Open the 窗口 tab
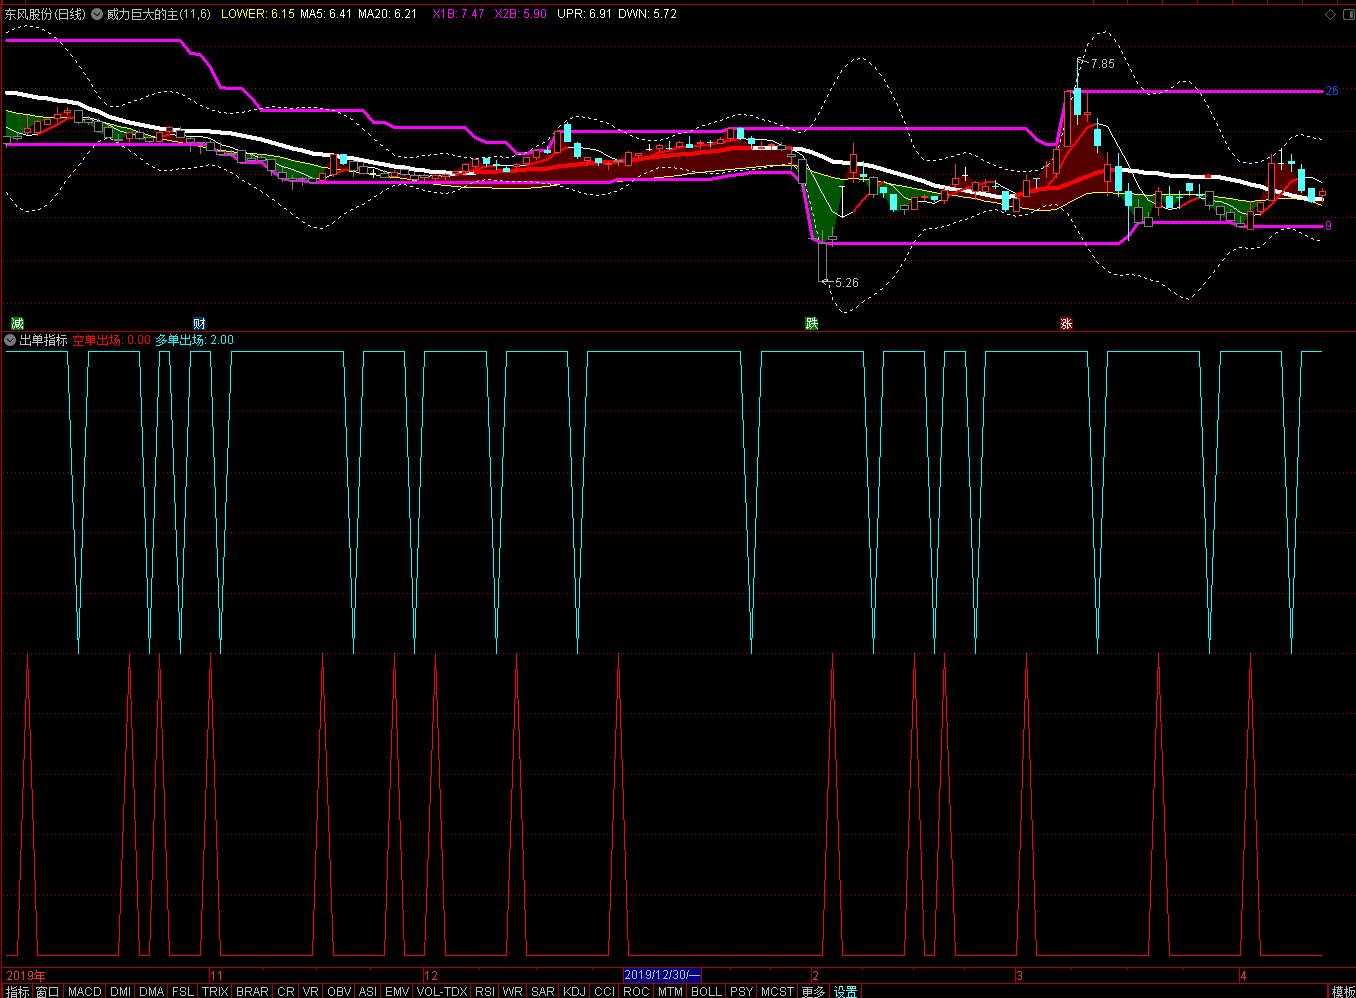The height and width of the screenshot is (998, 1356). (48, 991)
